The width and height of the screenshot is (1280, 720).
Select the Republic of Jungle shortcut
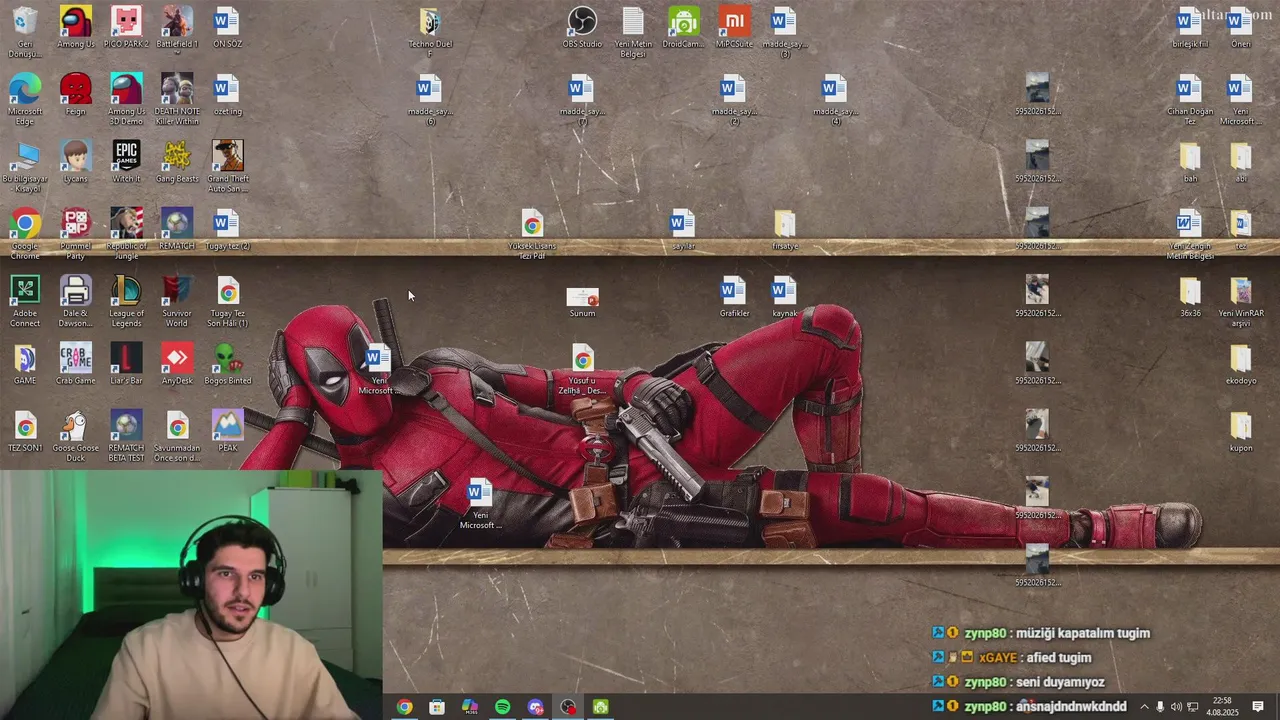(x=126, y=234)
